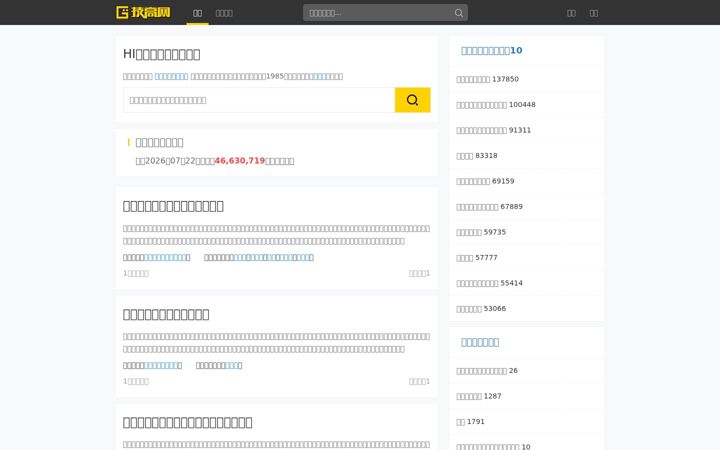Open the sidebar row with count 67889
720x450 pixels.
click(x=526, y=207)
